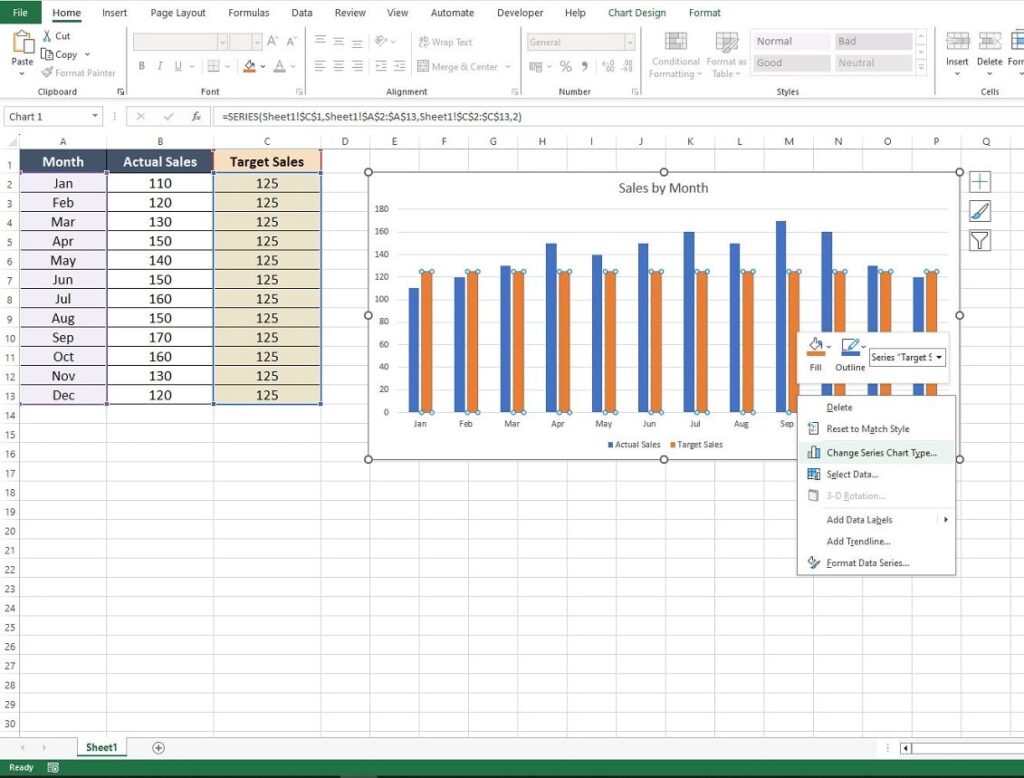Click the Merge & Center icon

tap(423, 66)
